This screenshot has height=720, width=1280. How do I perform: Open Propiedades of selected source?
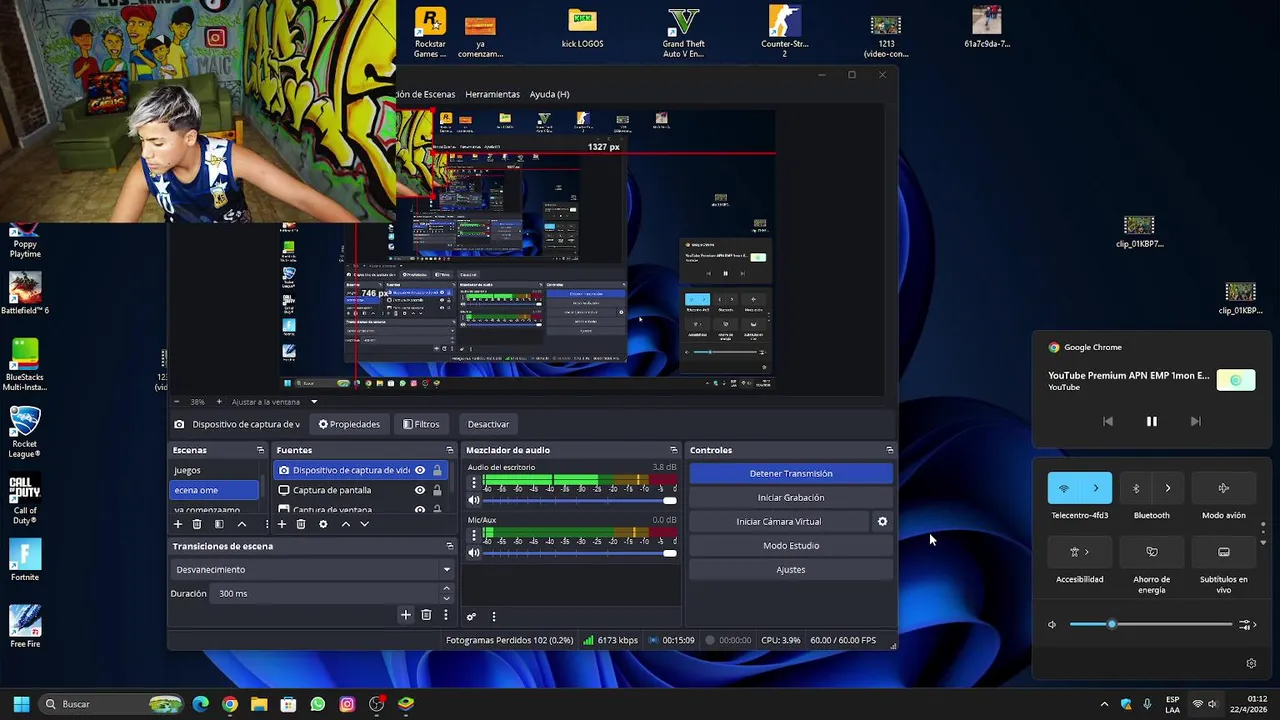[349, 424]
